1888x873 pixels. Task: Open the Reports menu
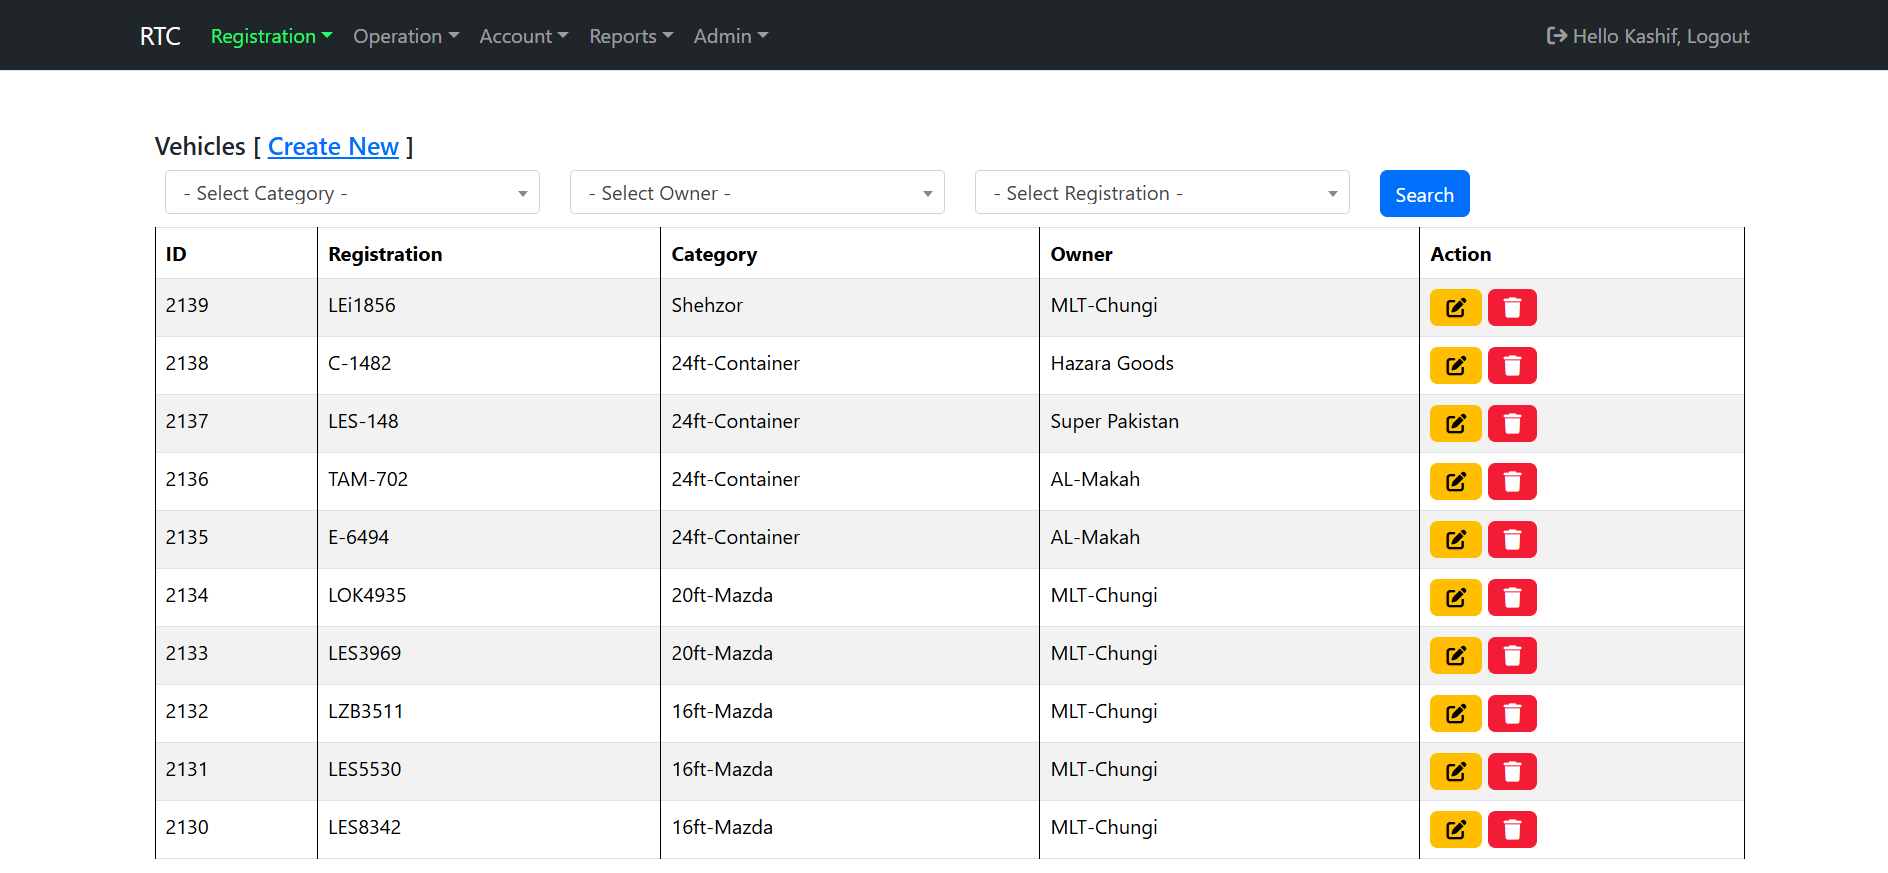(x=630, y=36)
